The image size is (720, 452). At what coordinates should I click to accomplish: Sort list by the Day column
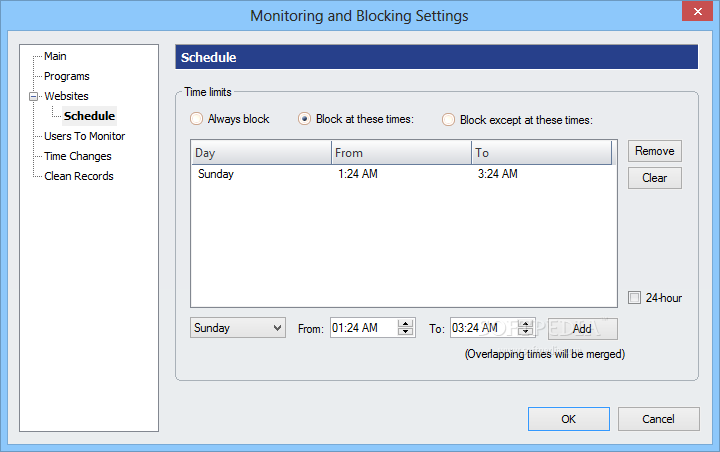point(261,153)
